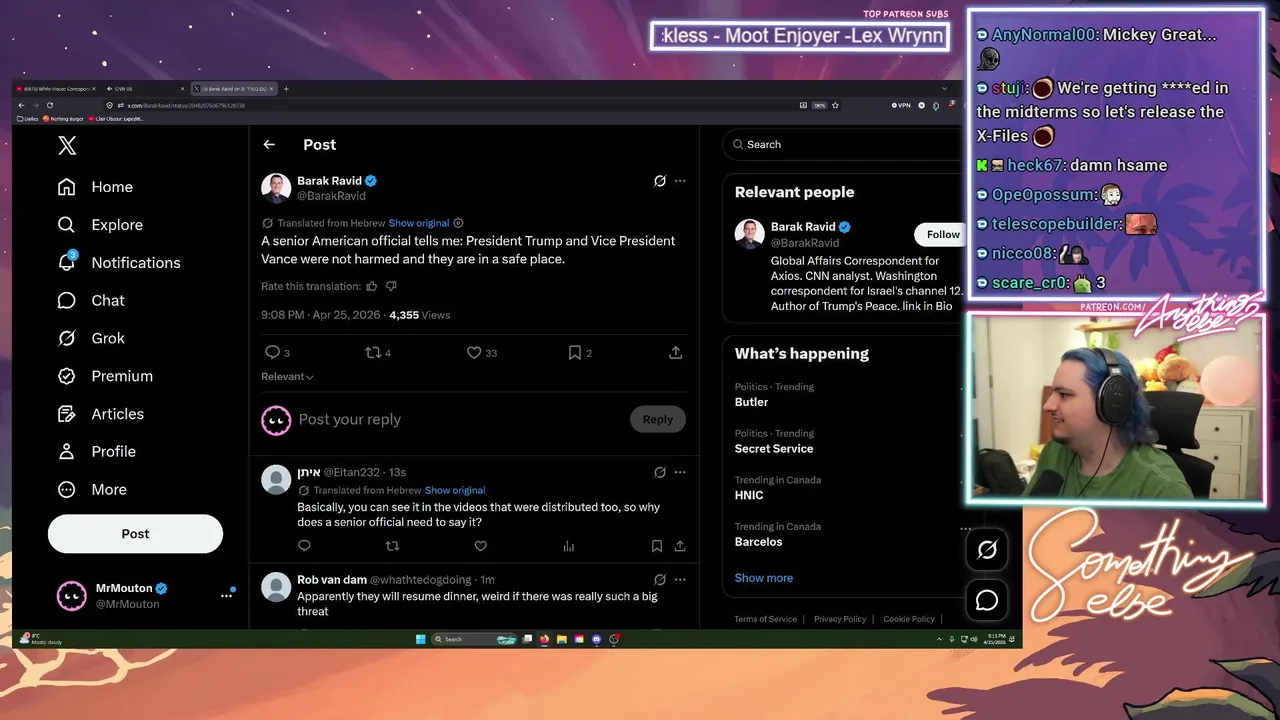Click the white Post button
Screen dimensions: 1280x720
[135, 534]
